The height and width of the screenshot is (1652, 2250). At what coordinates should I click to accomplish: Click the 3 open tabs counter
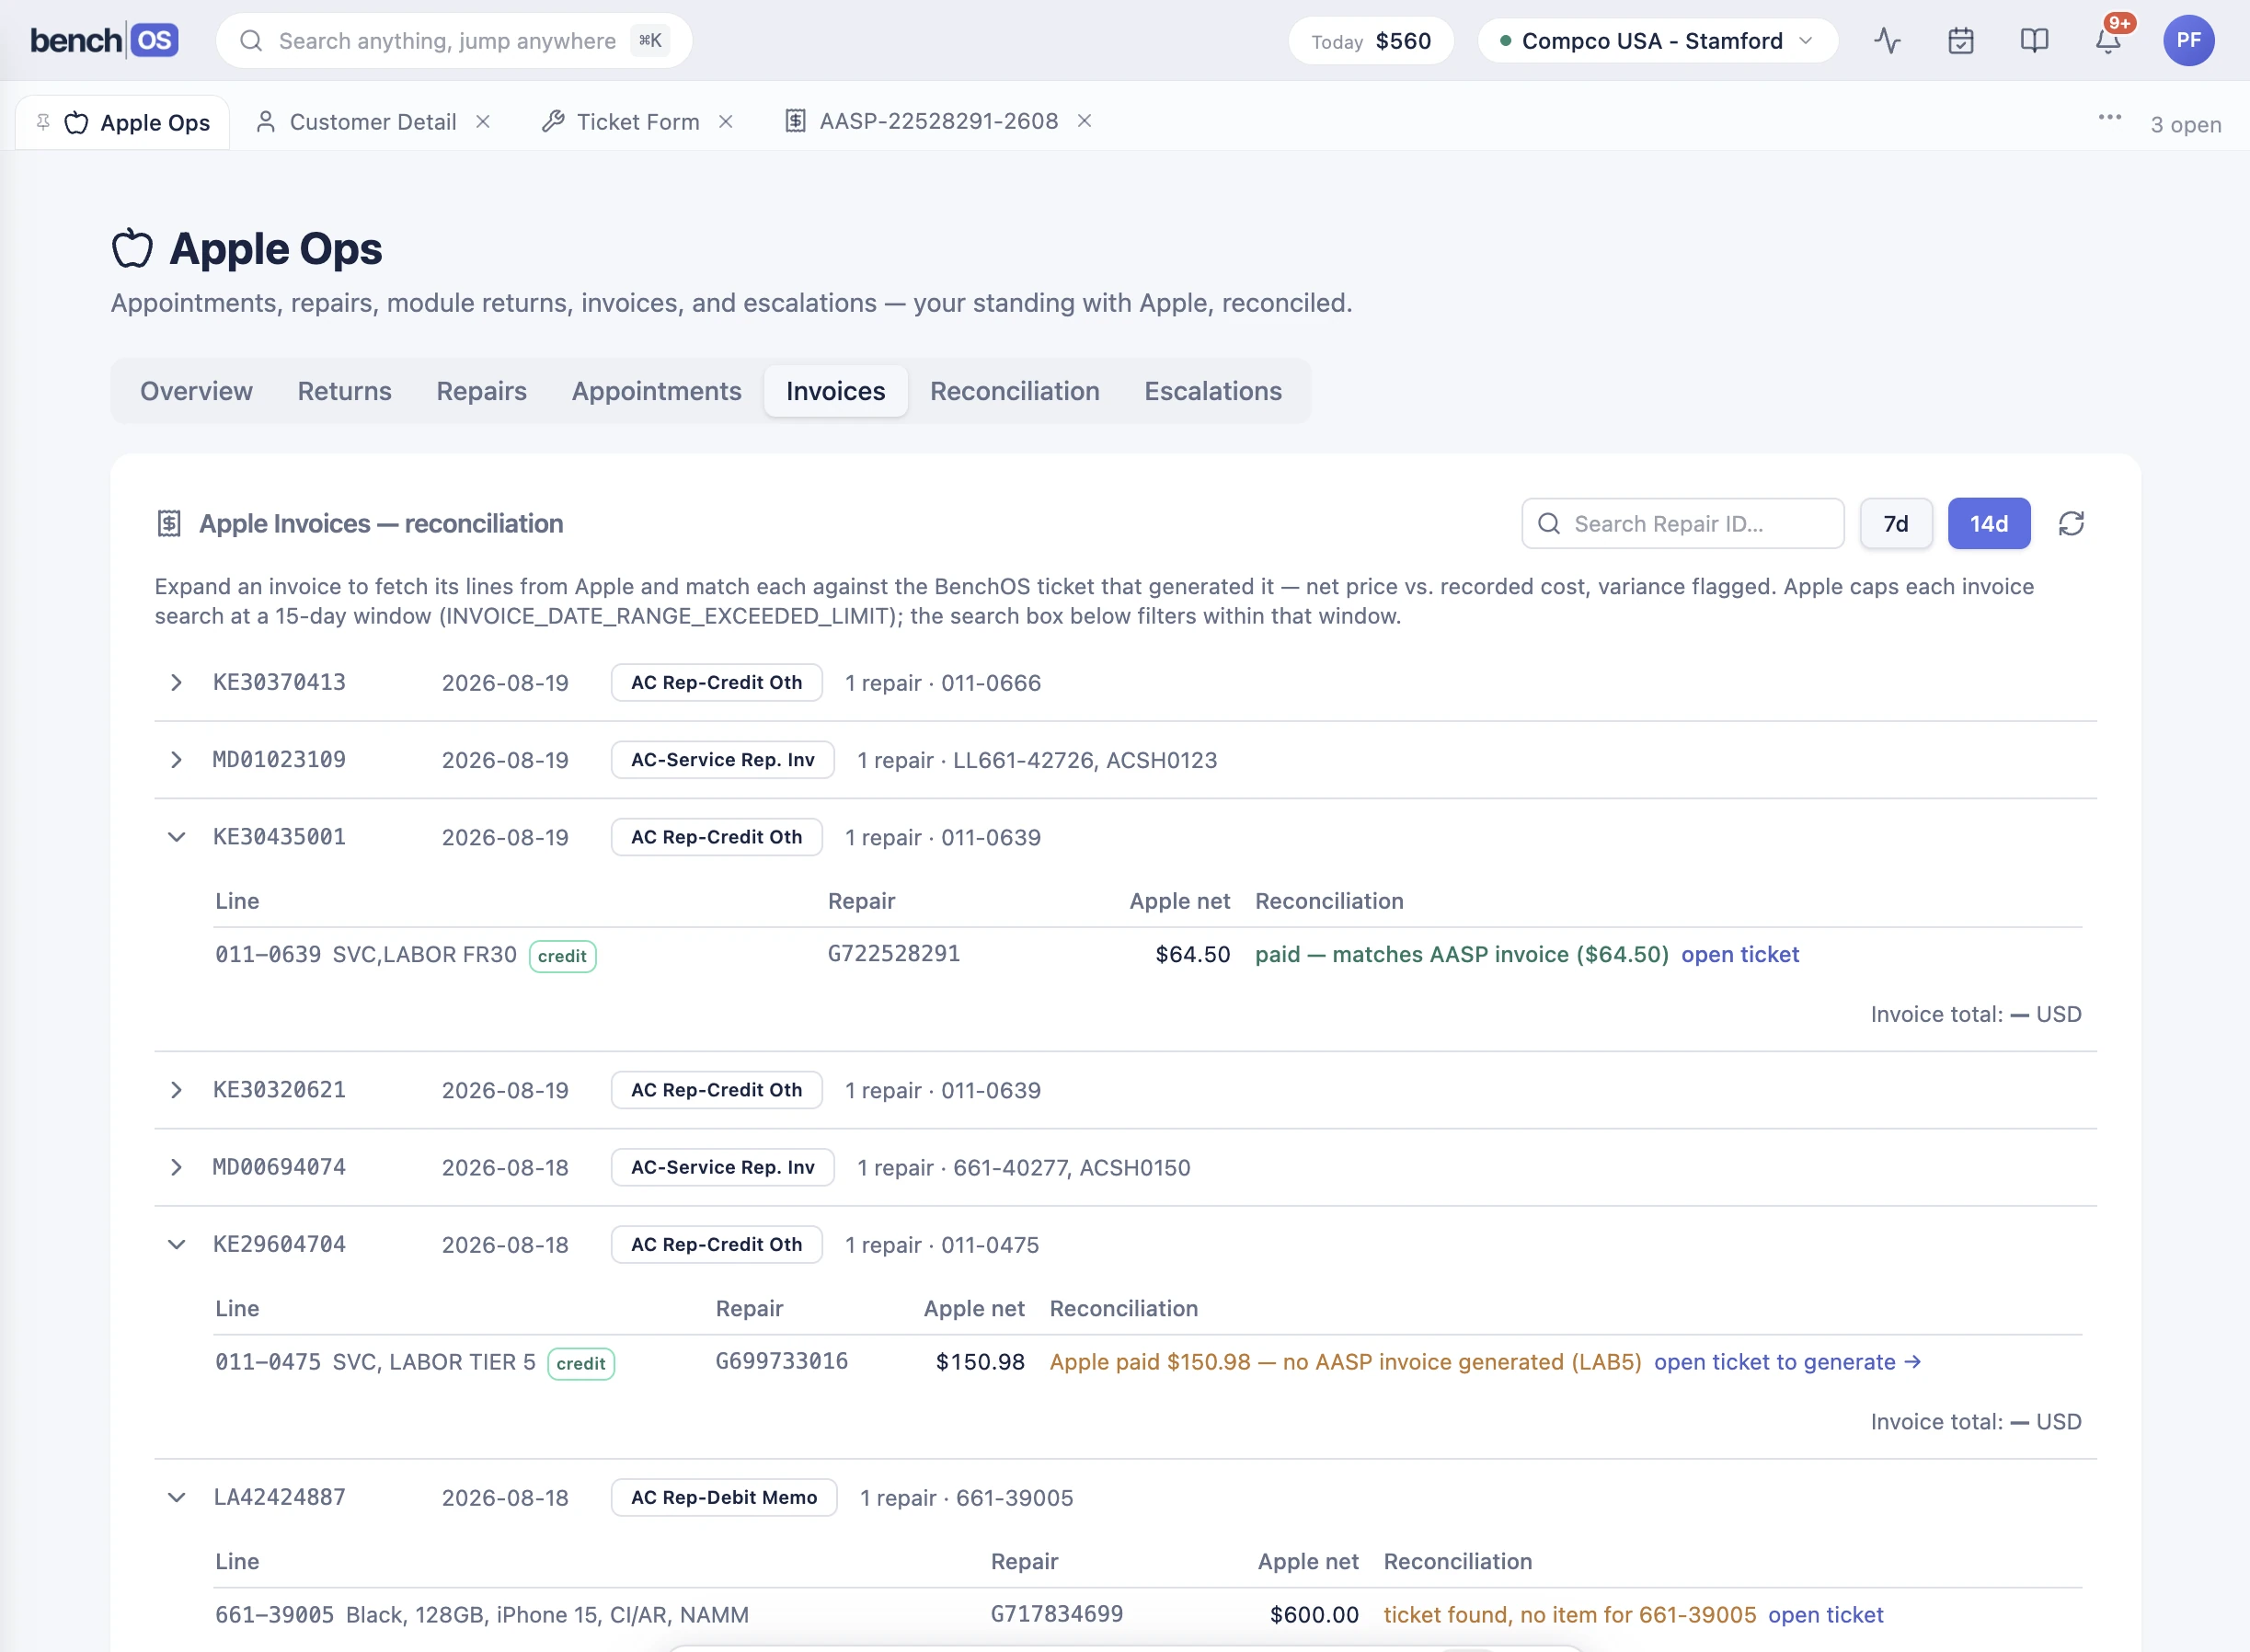[x=2186, y=124]
